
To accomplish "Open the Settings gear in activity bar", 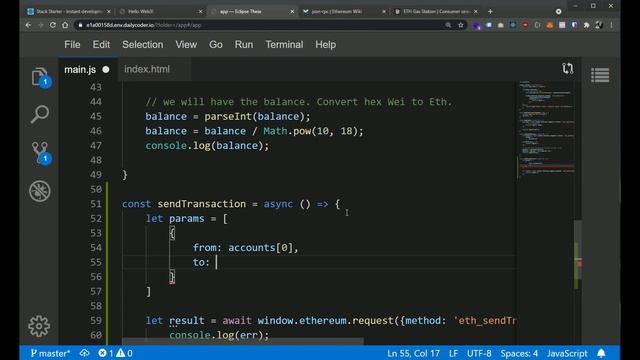I will [39, 326].
